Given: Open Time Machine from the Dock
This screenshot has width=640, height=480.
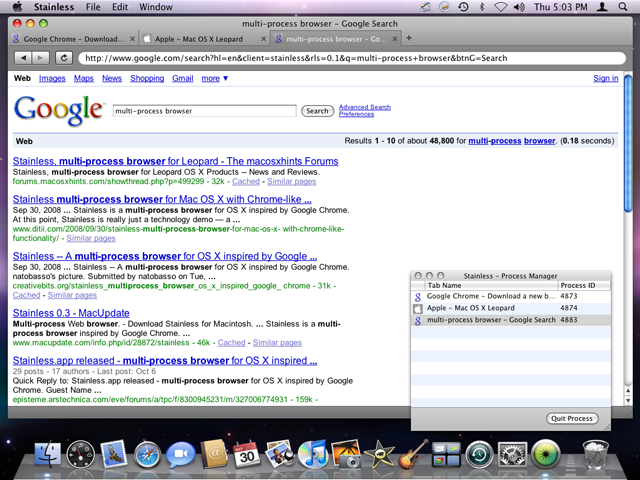Looking at the screenshot, I should pos(479,454).
